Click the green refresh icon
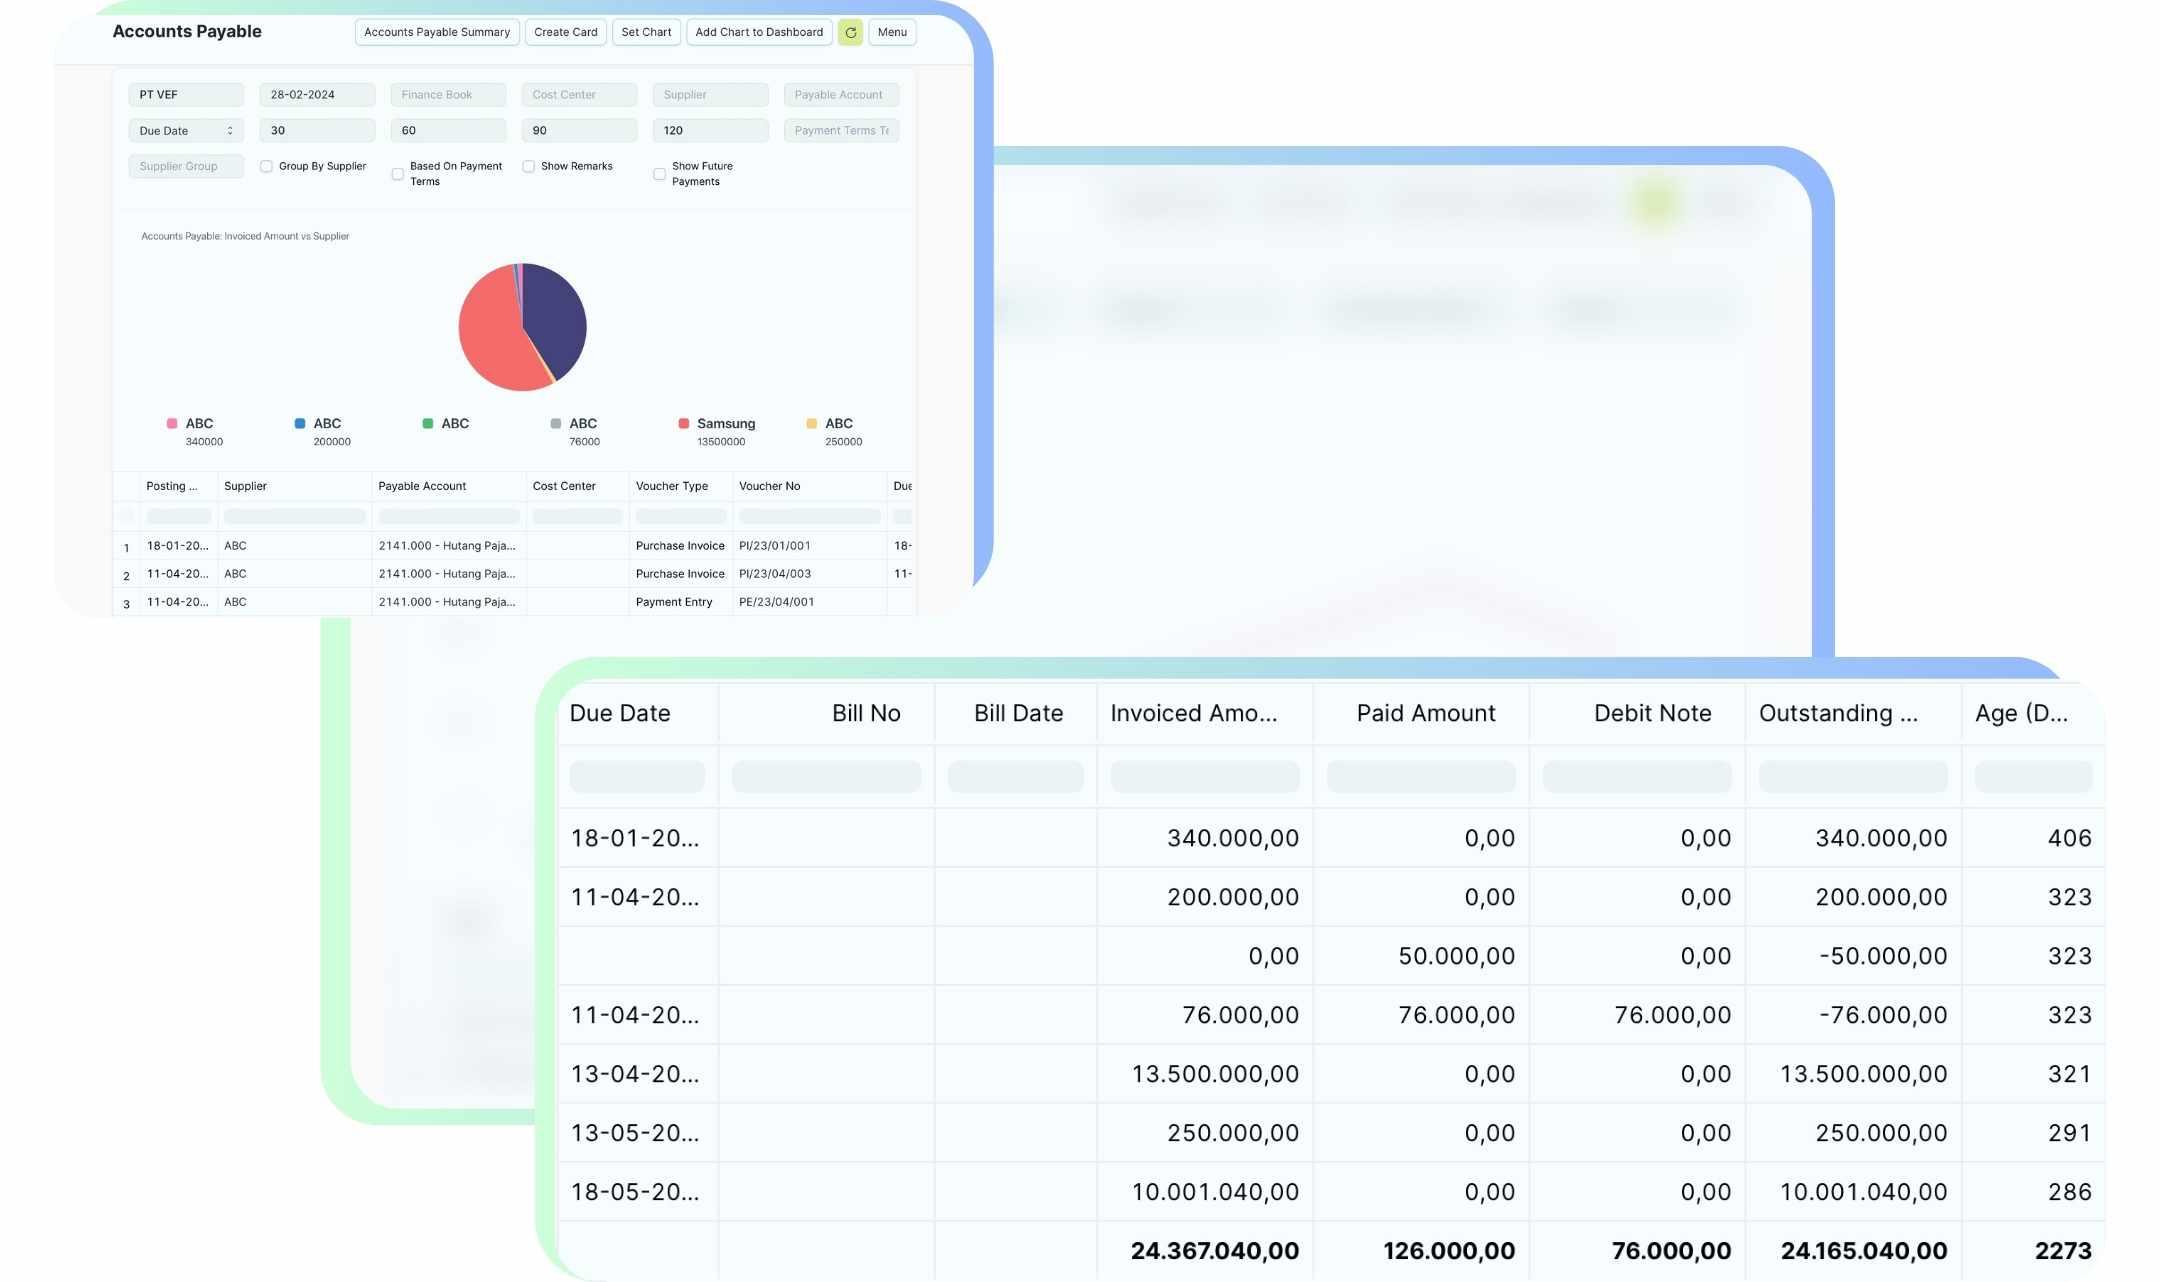Viewport: 2160px width, 1282px height. tap(850, 32)
